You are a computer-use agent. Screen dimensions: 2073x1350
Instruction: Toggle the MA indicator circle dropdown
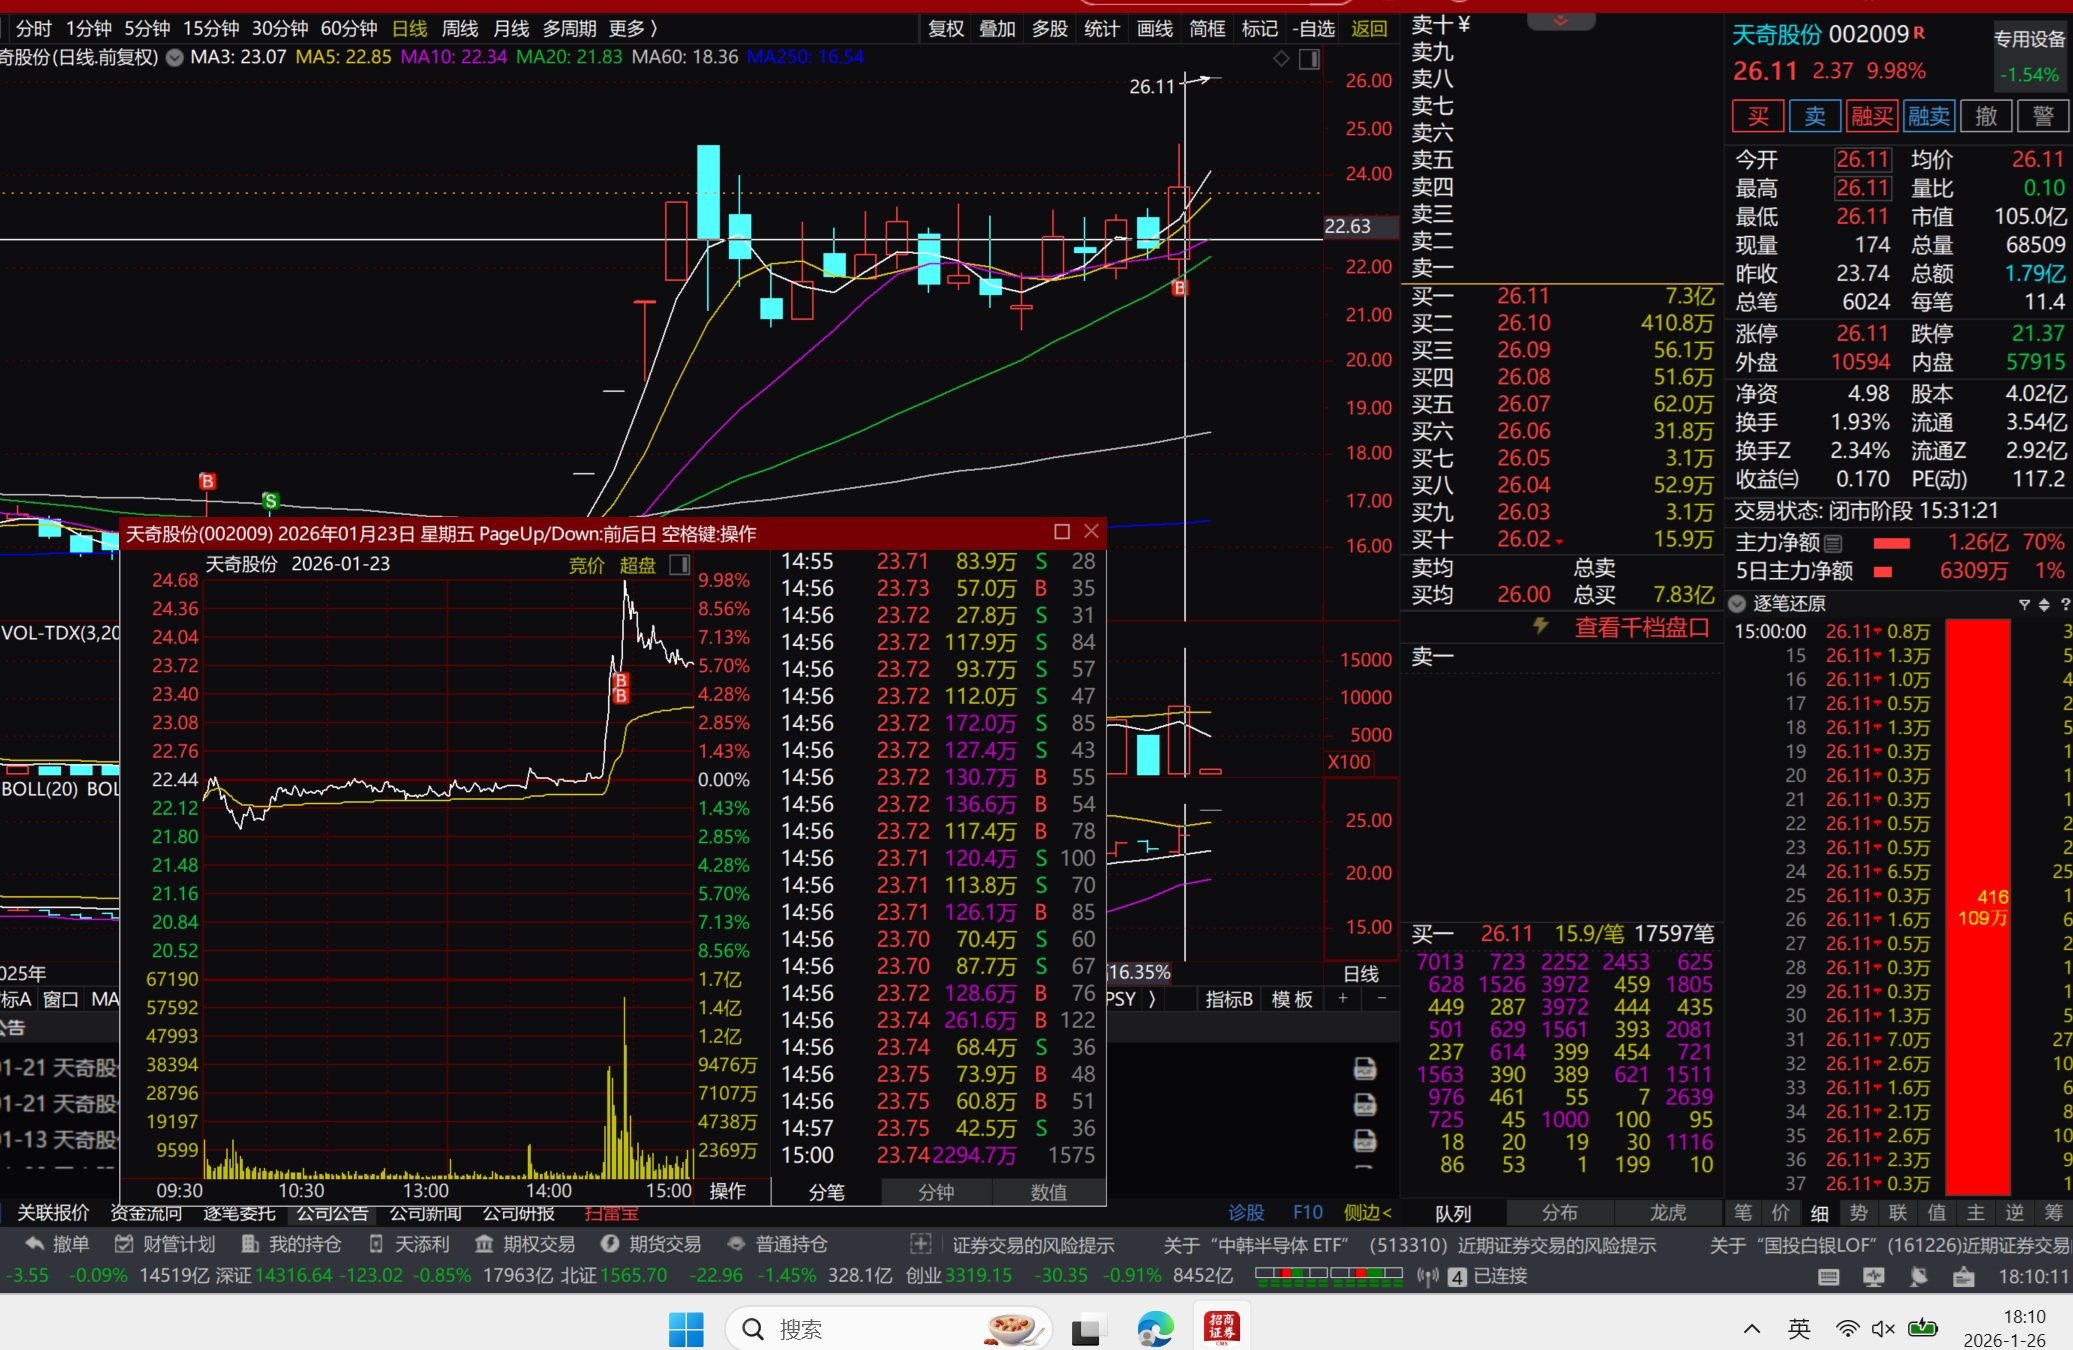(175, 58)
